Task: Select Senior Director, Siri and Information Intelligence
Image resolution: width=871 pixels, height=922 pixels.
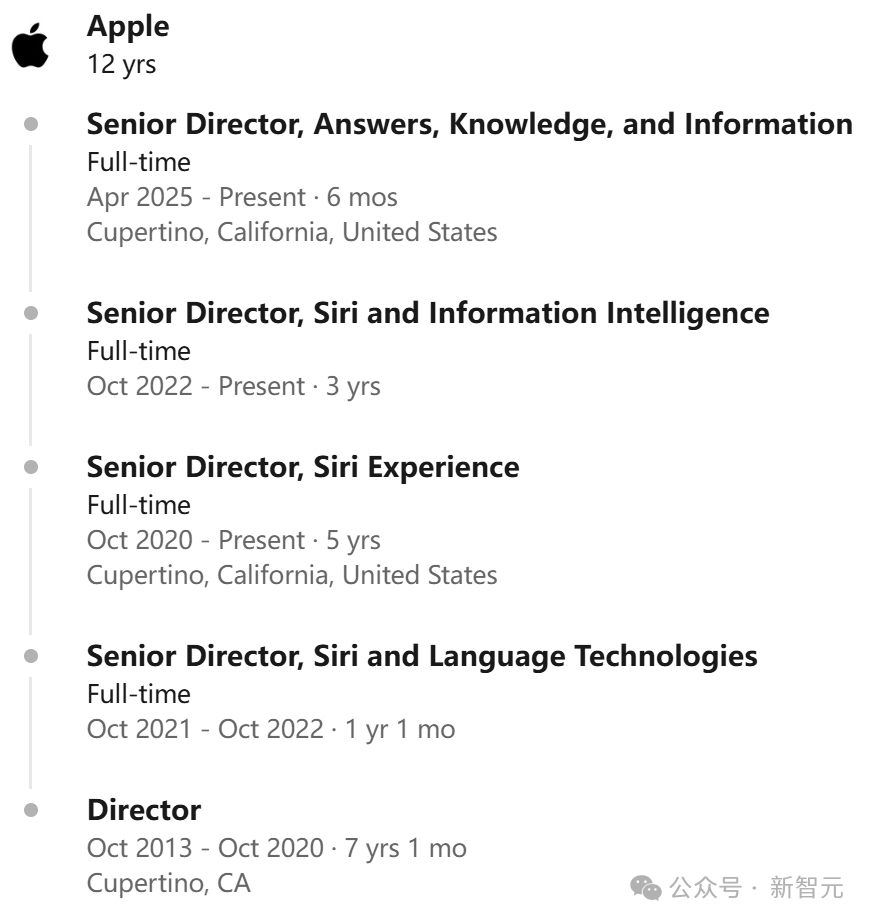Action: 428,313
